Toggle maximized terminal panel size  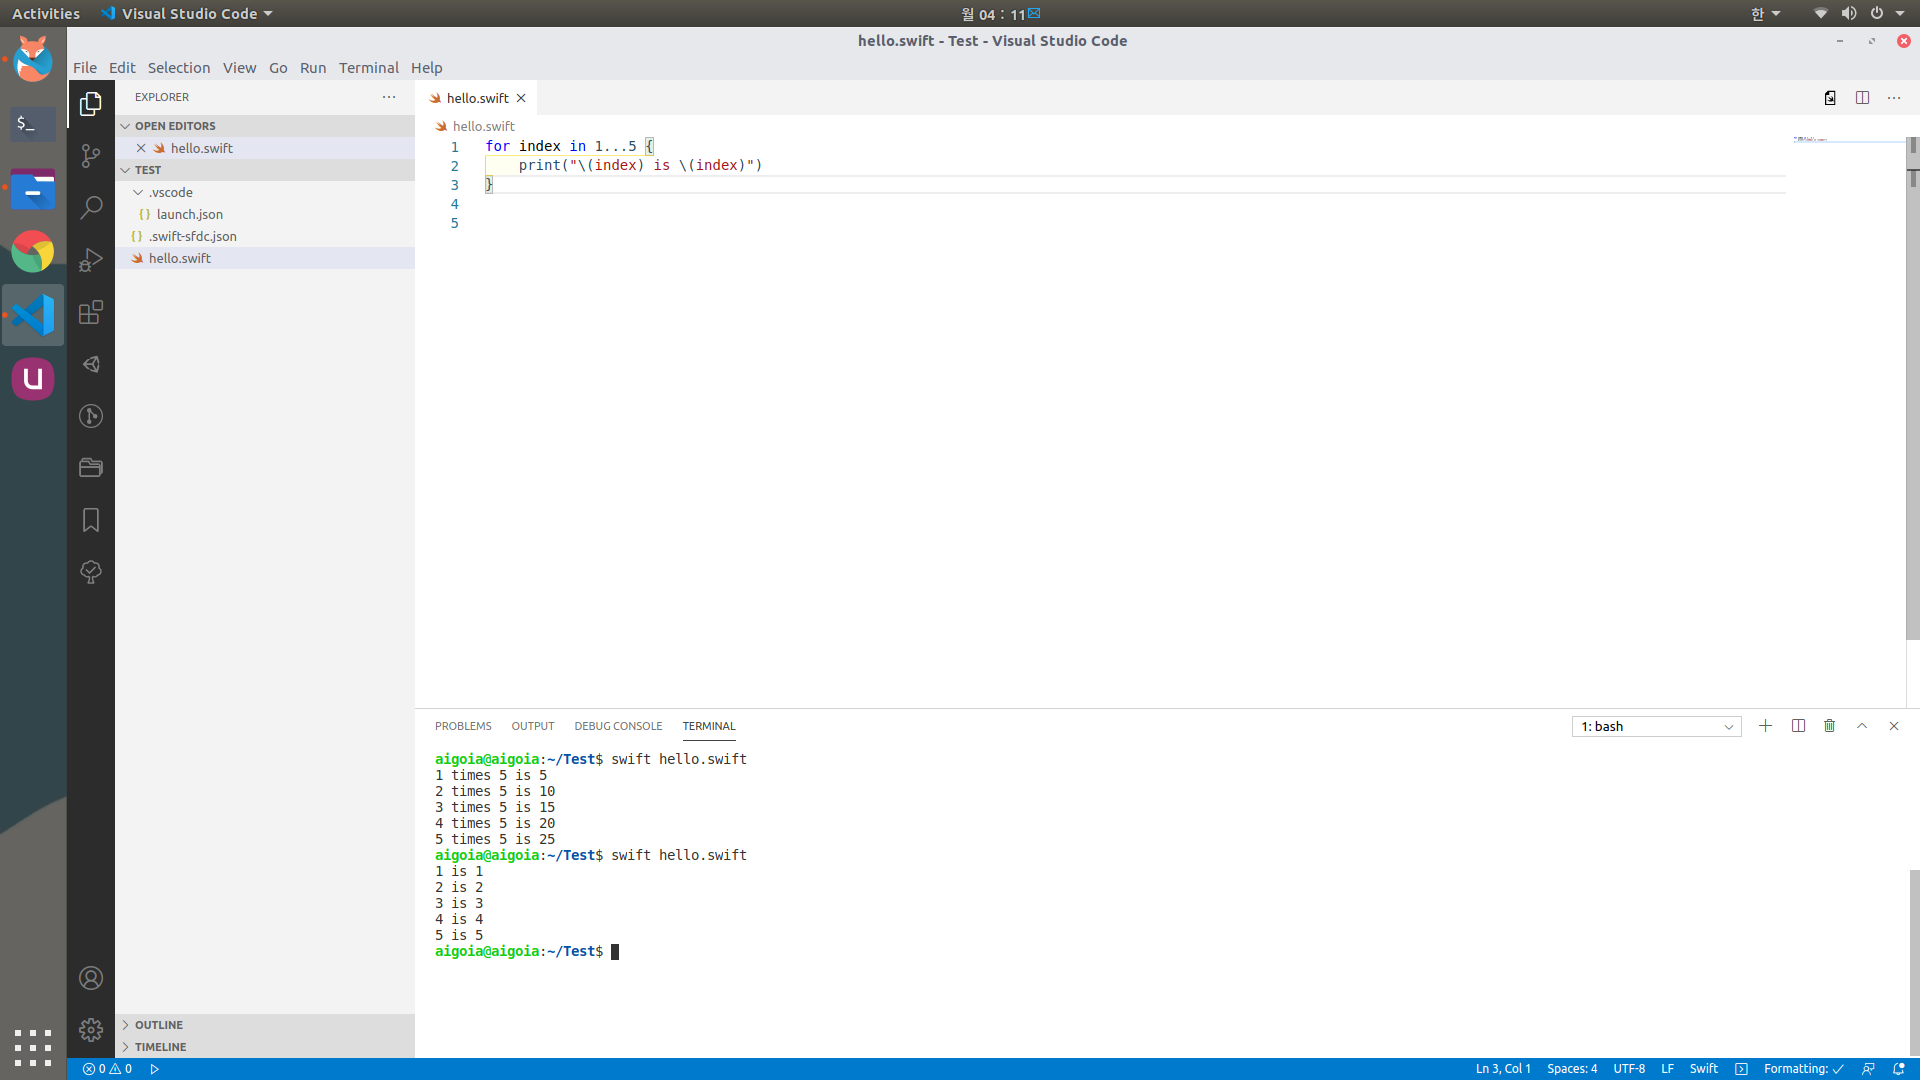(1861, 726)
